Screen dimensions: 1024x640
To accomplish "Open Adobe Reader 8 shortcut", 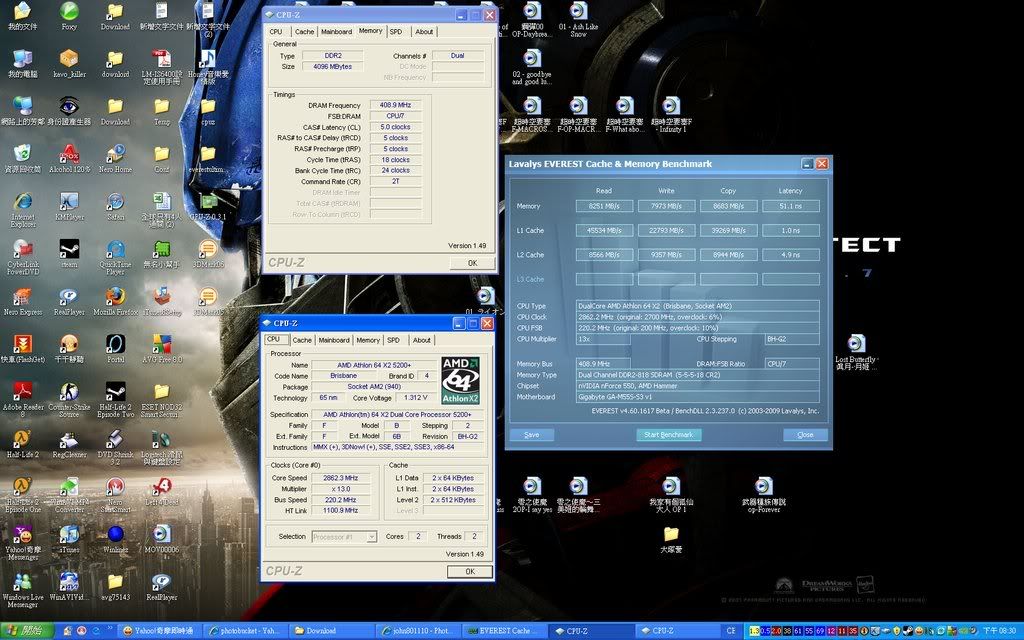I will pos(23,400).
